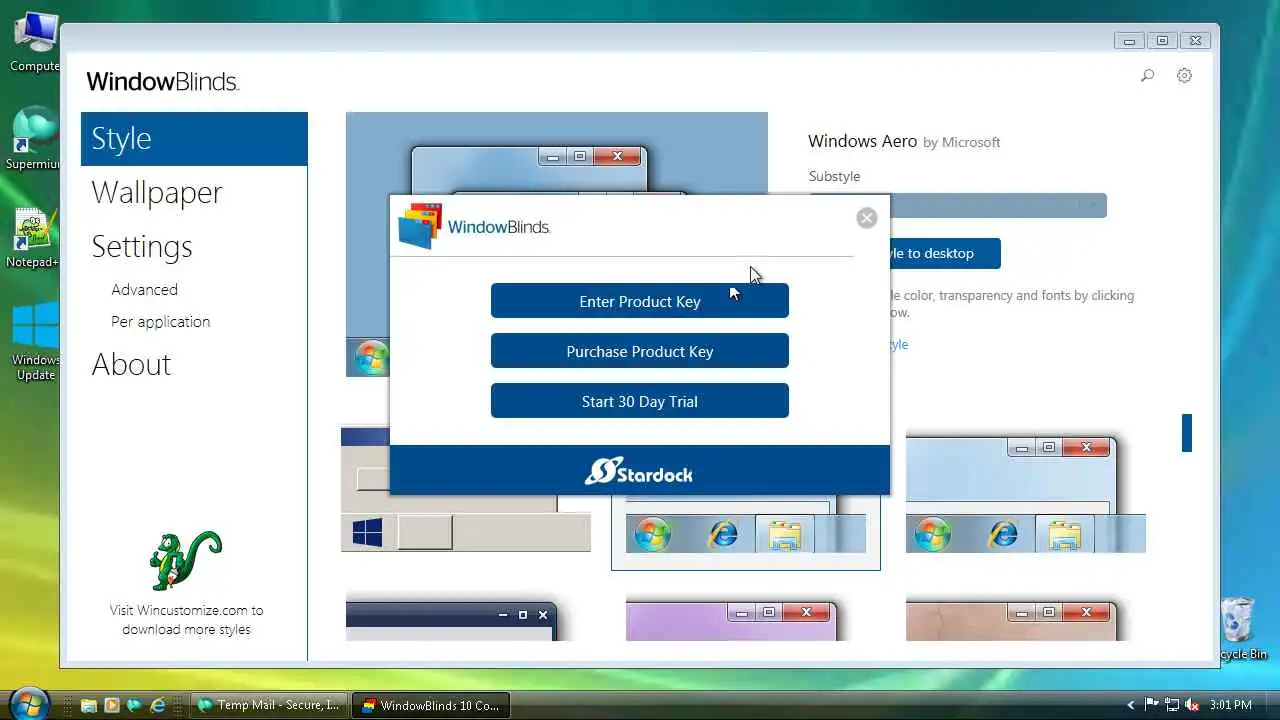Click the Supermium quick launch icon
1280x720 pixels.
coord(134,705)
